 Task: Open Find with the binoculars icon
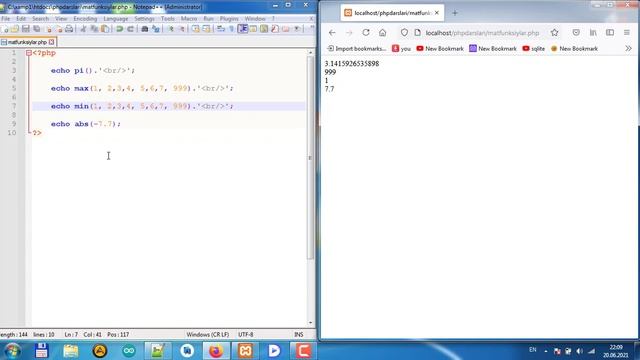pyautogui.click(x=144, y=29)
